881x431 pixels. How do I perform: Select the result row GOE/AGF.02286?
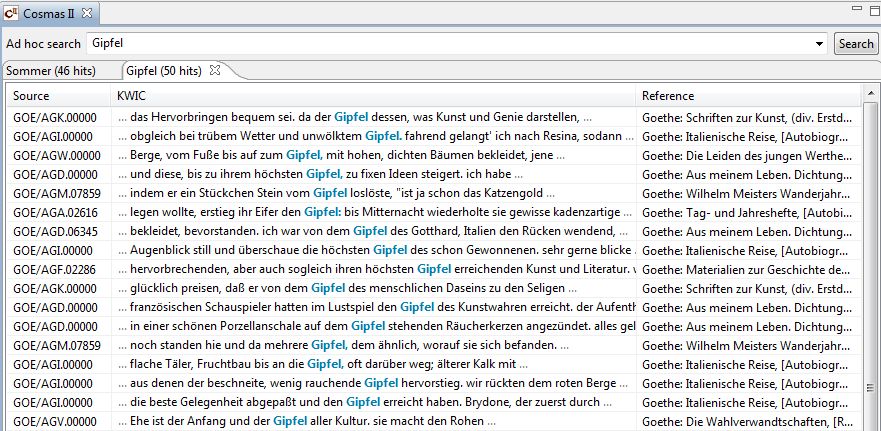[56, 270]
